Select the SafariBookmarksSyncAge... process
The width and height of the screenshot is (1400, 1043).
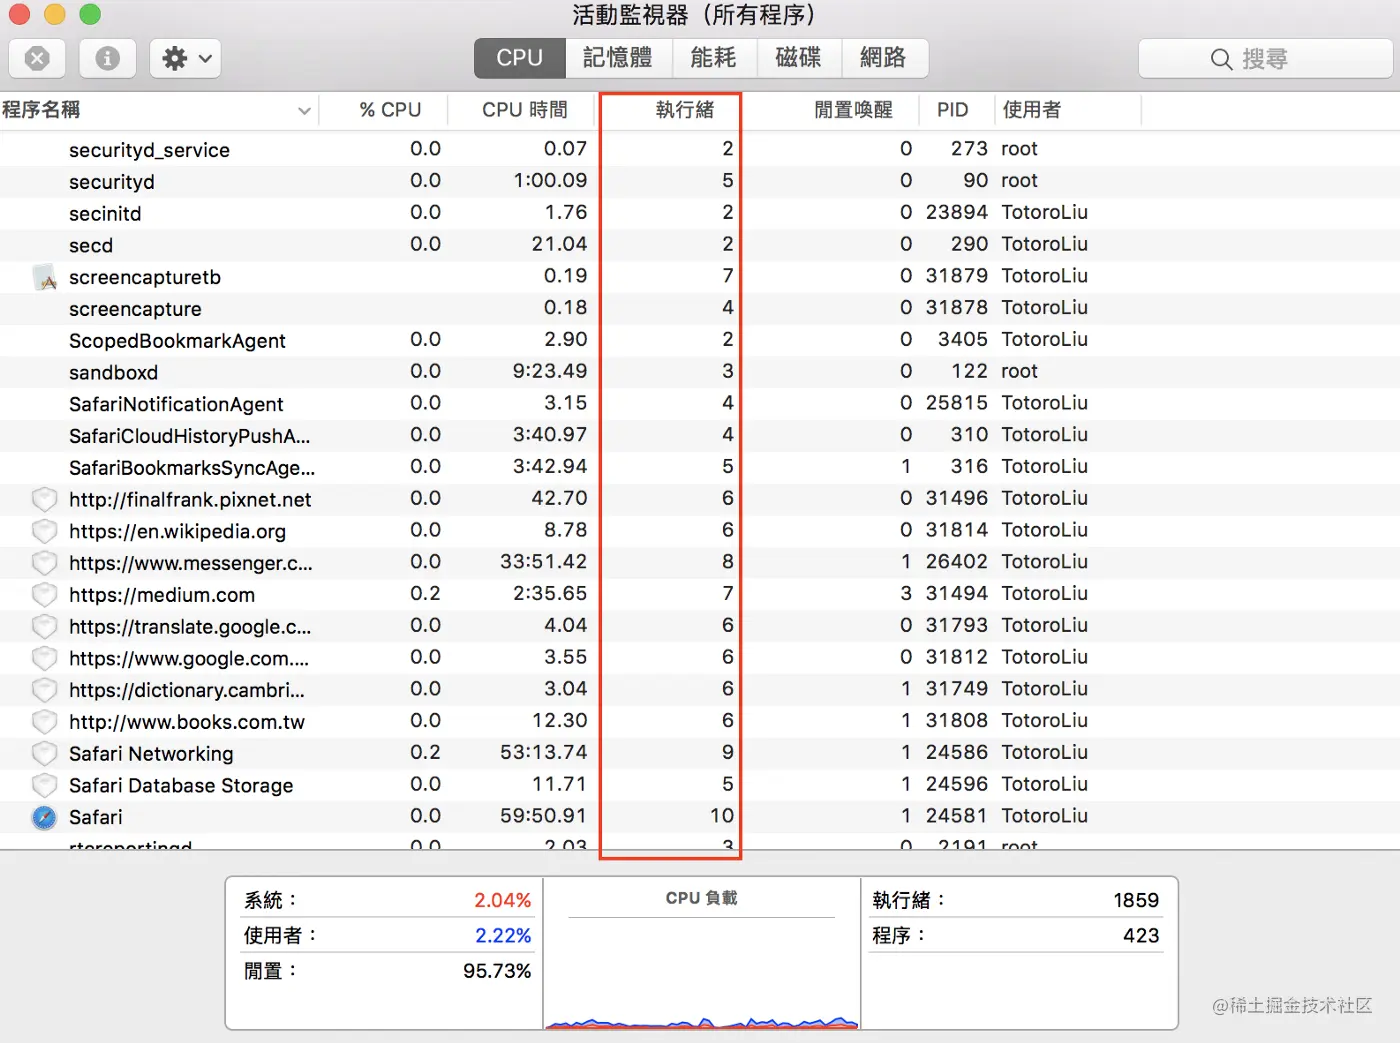pos(192,468)
